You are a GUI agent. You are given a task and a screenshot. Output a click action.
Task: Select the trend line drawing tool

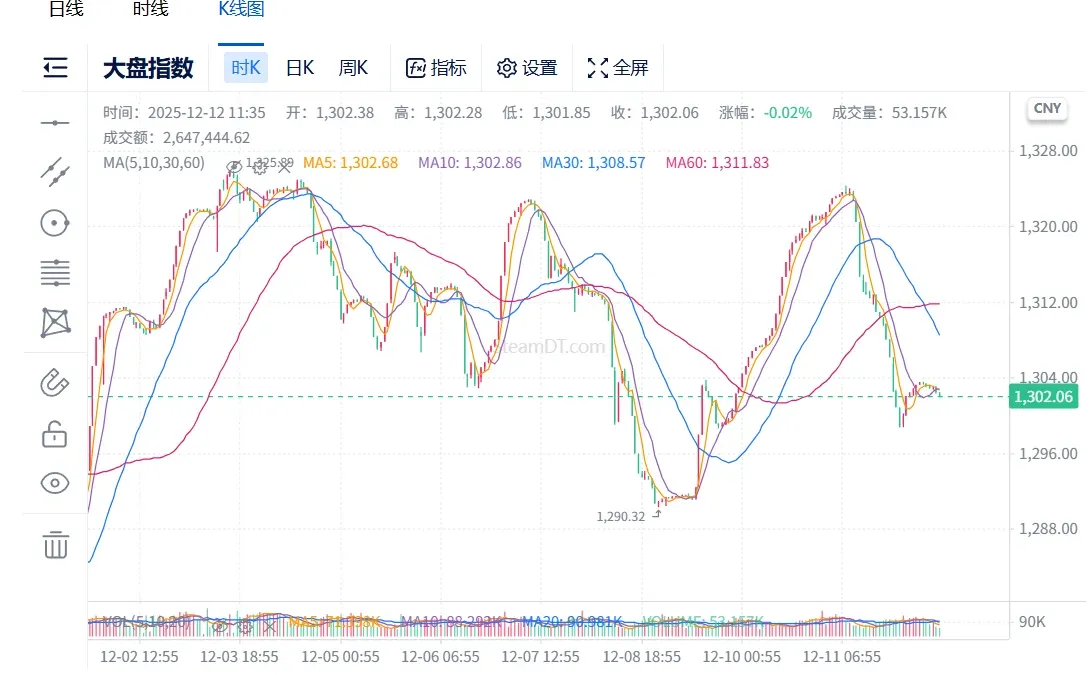55,172
